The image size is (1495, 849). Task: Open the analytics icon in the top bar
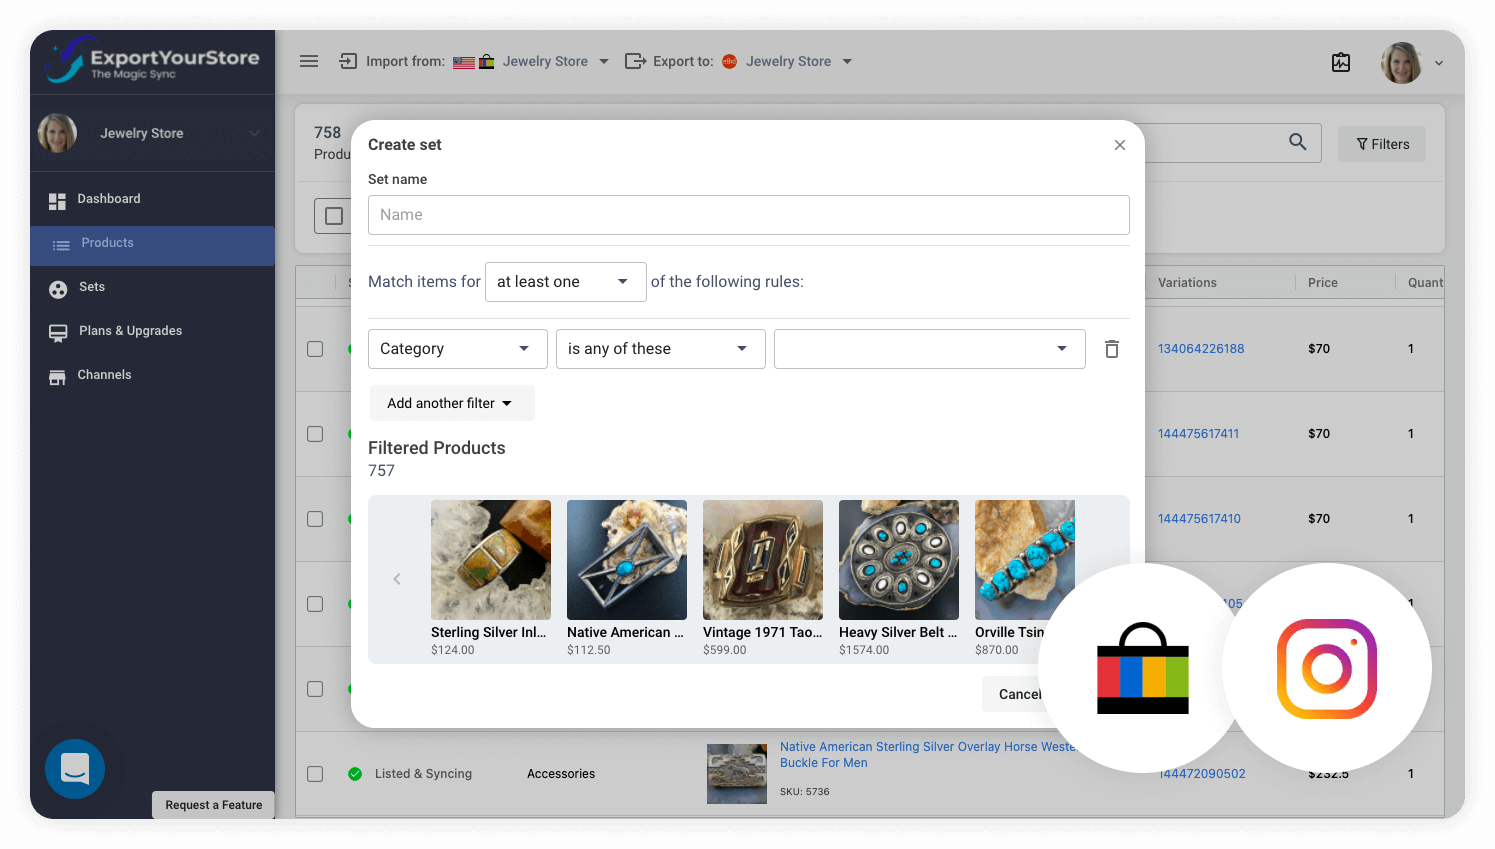click(1341, 62)
